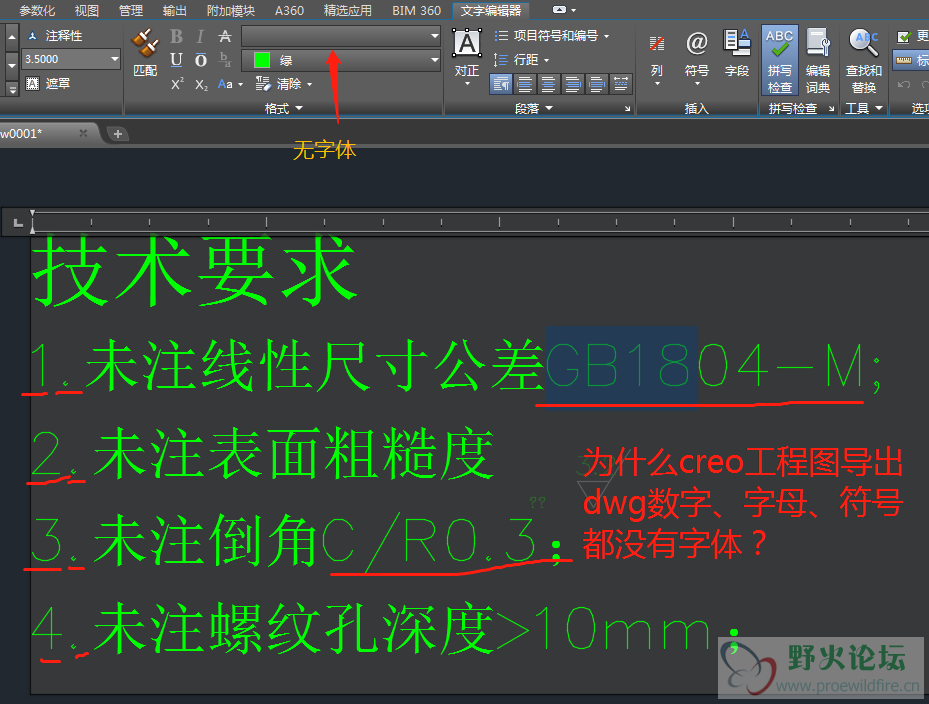The height and width of the screenshot is (704, 929).
Task: Select left paragraph alignment icon
Action: point(525,84)
